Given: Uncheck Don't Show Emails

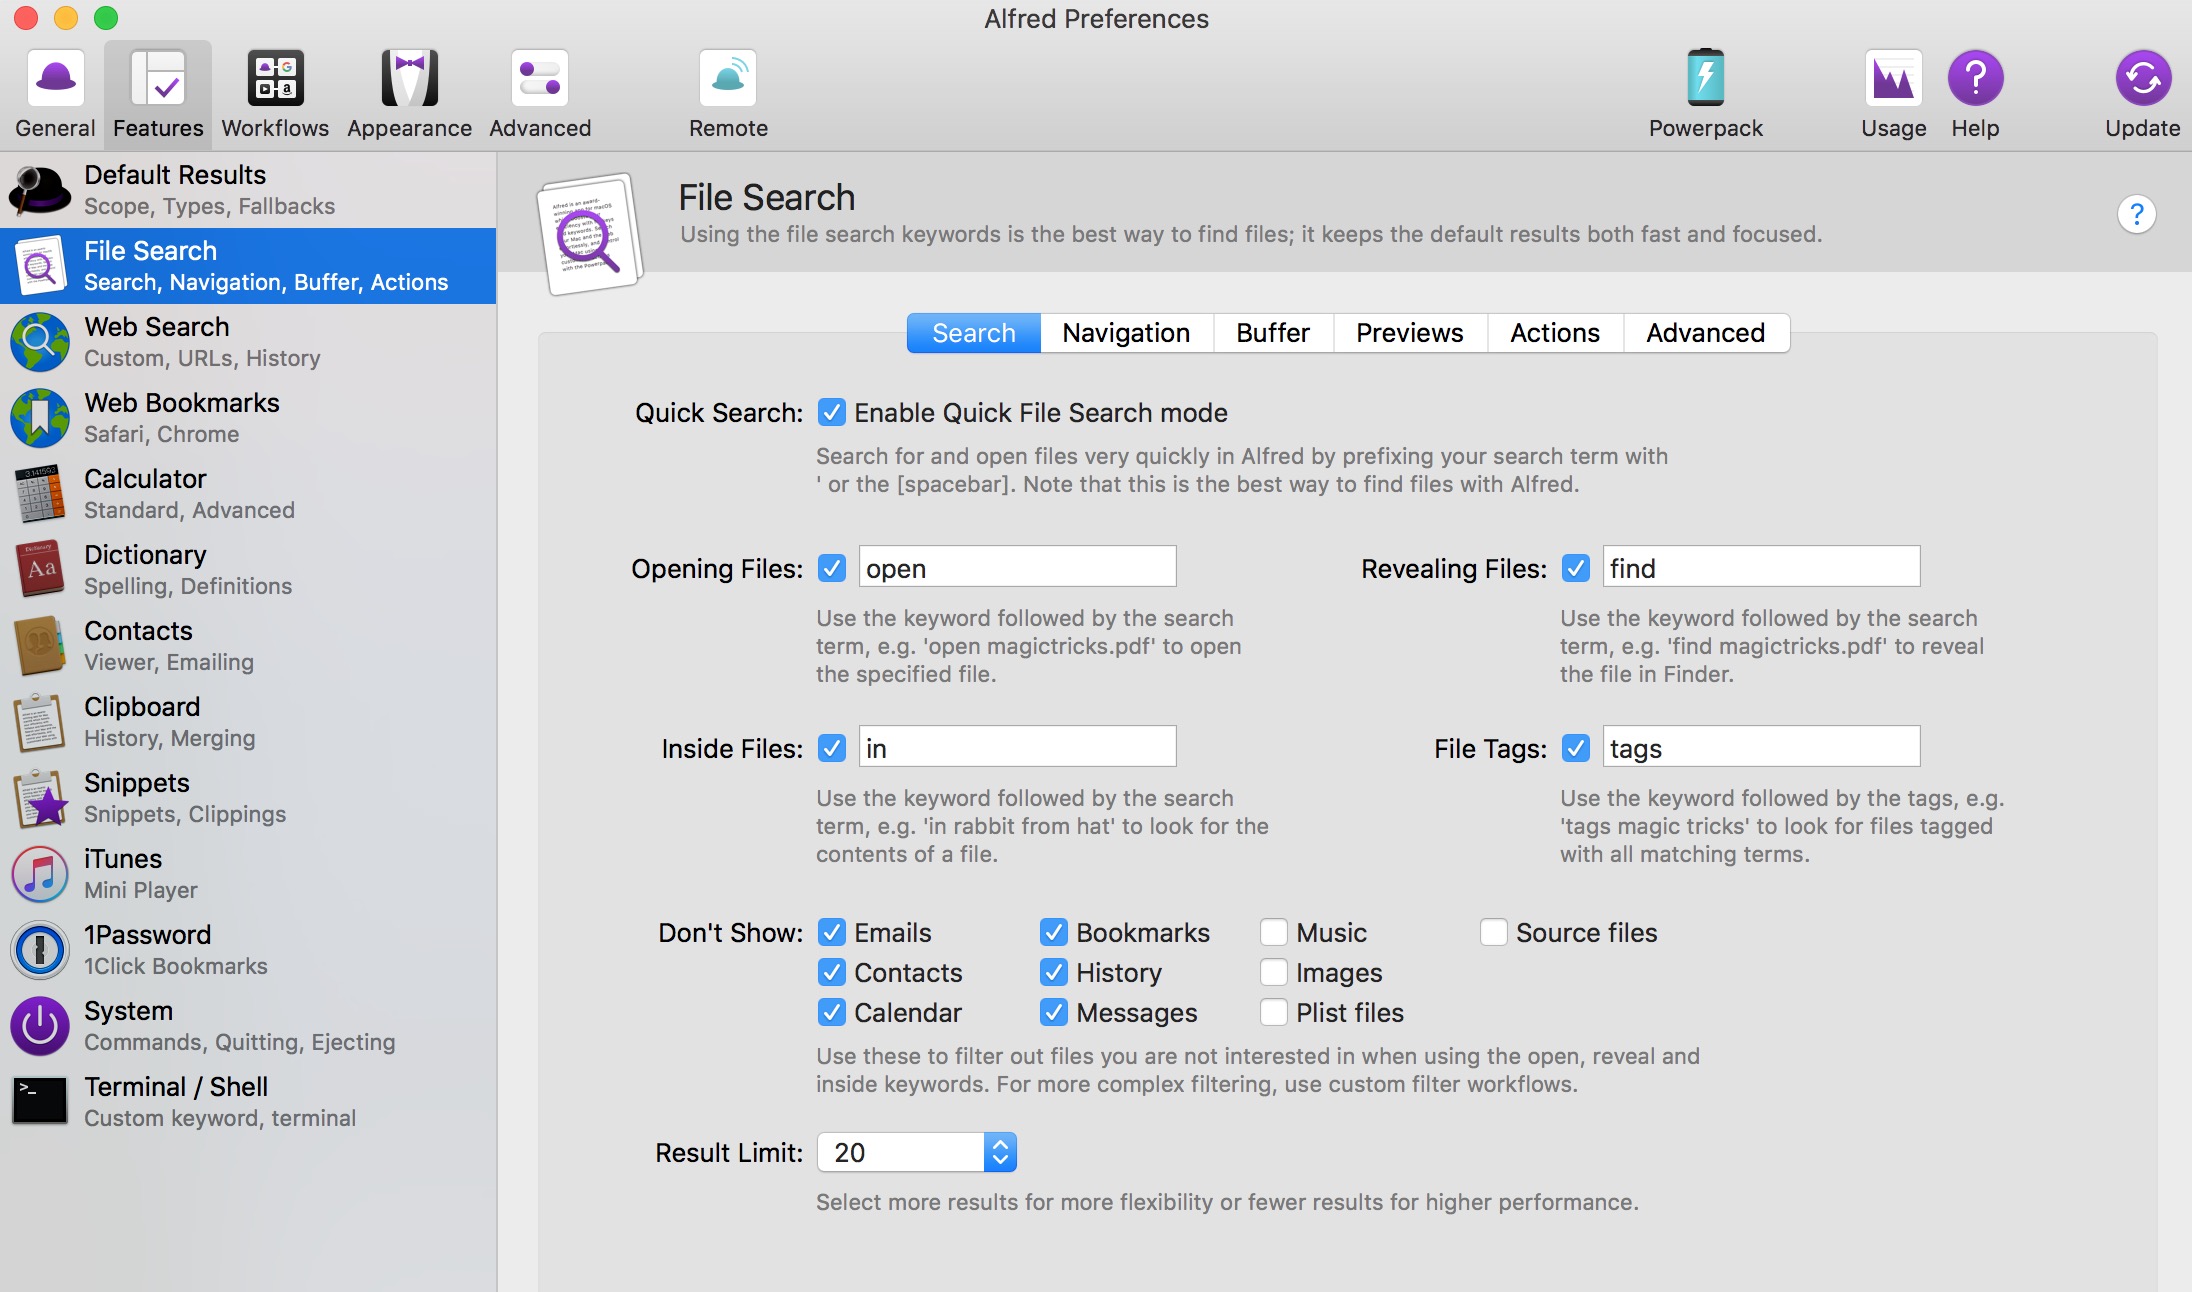Looking at the screenshot, I should click(831, 932).
